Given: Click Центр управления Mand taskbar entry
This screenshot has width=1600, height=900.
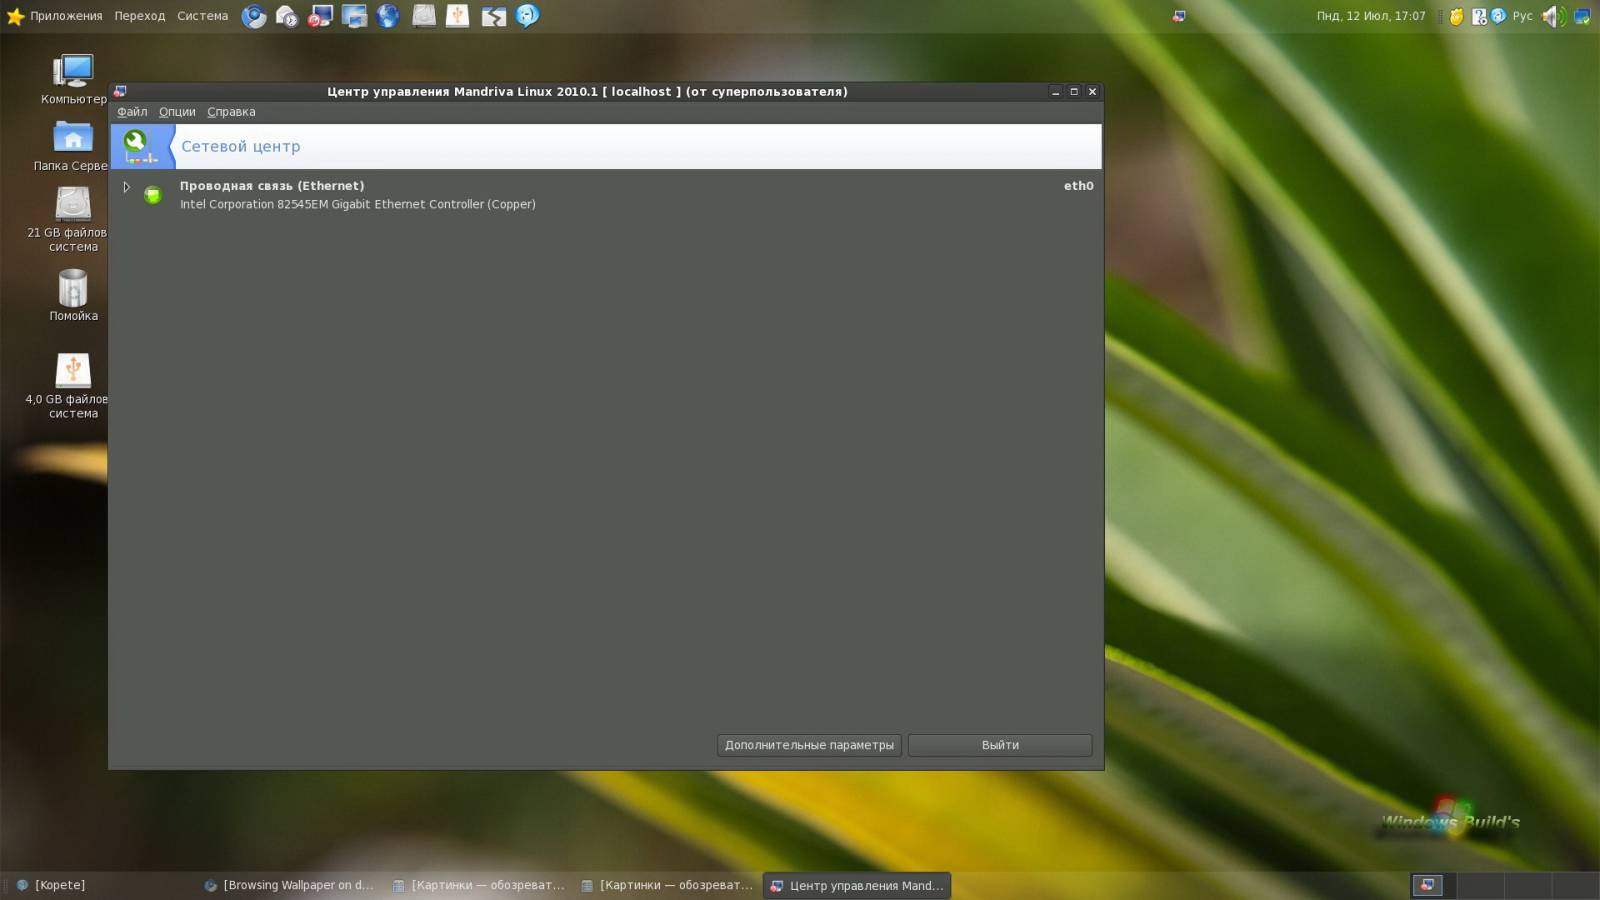Looking at the screenshot, I should (857, 885).
